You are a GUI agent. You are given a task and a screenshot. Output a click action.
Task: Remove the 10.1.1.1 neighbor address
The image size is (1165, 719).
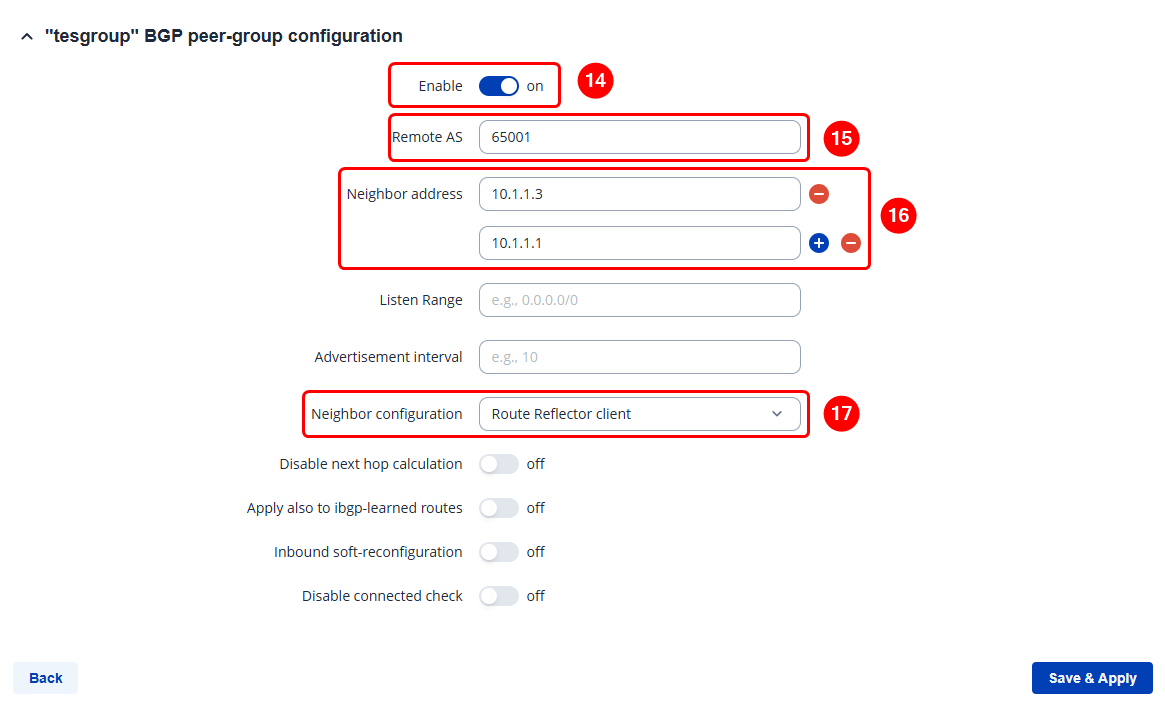click(x=851, y=243)
